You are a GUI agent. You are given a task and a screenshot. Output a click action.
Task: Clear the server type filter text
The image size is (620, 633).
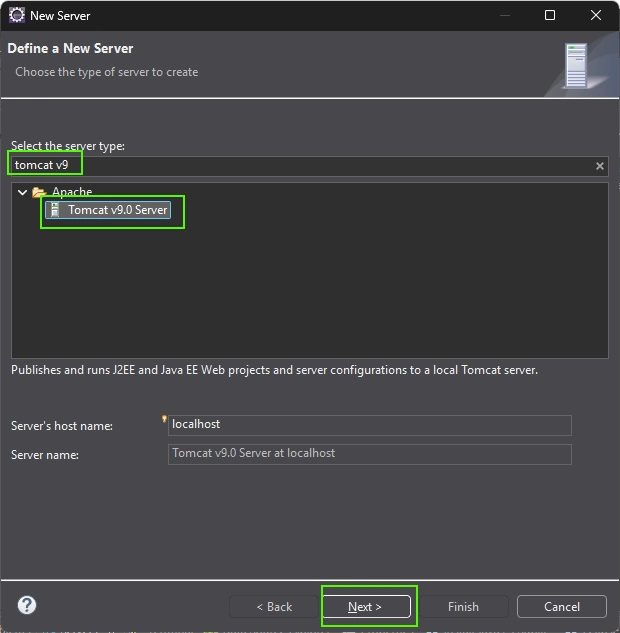pyautogui.click(x=599, y=166)
